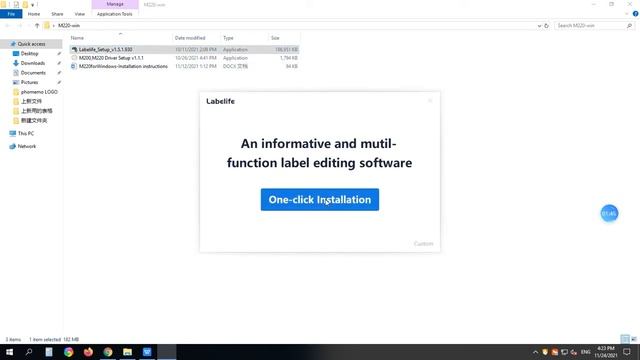The height and width of the screenshot is (360, 640).
Task: Select Network in navigation pane
Action: [27, 146]
